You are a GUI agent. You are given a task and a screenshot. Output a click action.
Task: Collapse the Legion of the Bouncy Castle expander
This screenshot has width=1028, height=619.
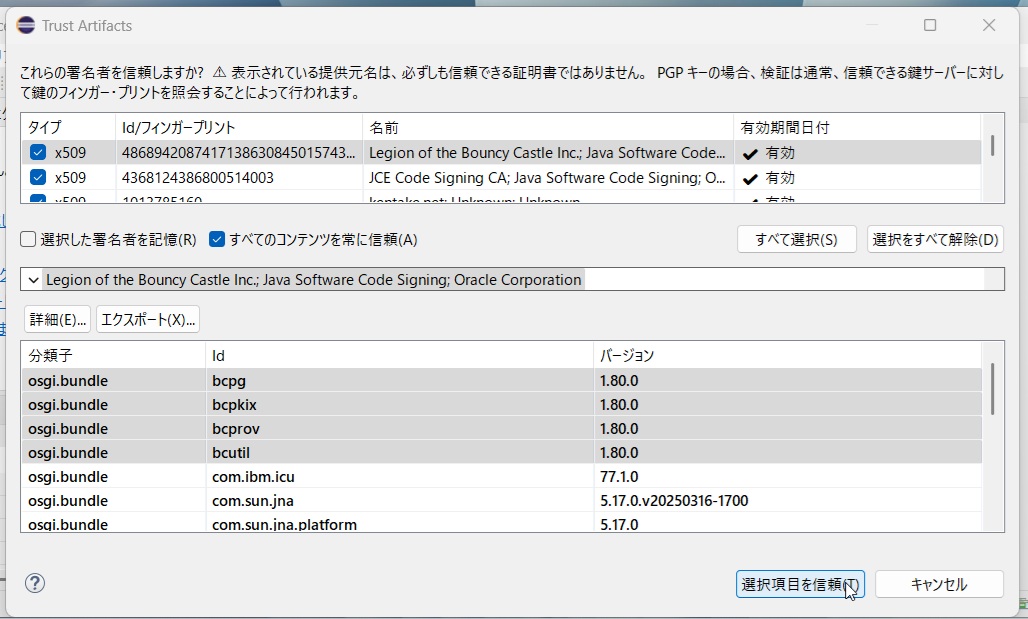click(33, 280)
